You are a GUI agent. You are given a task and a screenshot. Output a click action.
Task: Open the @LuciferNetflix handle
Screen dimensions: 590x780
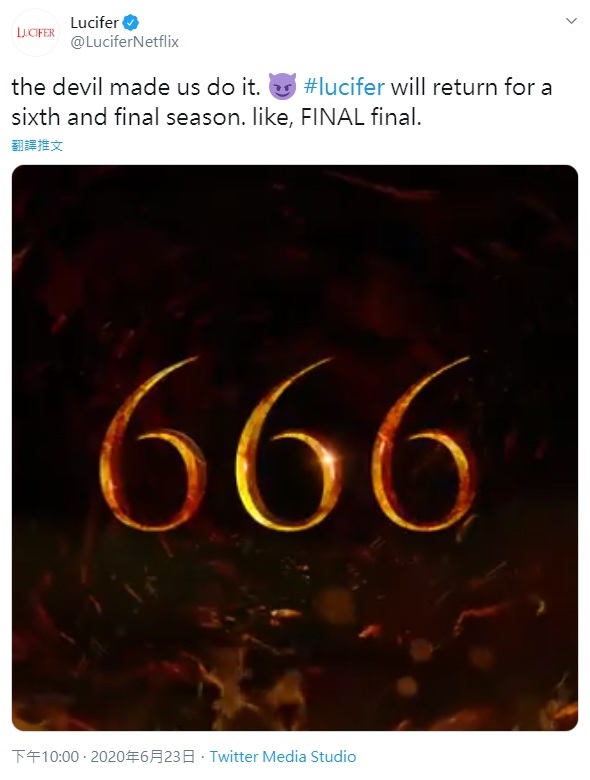point(124,42)
